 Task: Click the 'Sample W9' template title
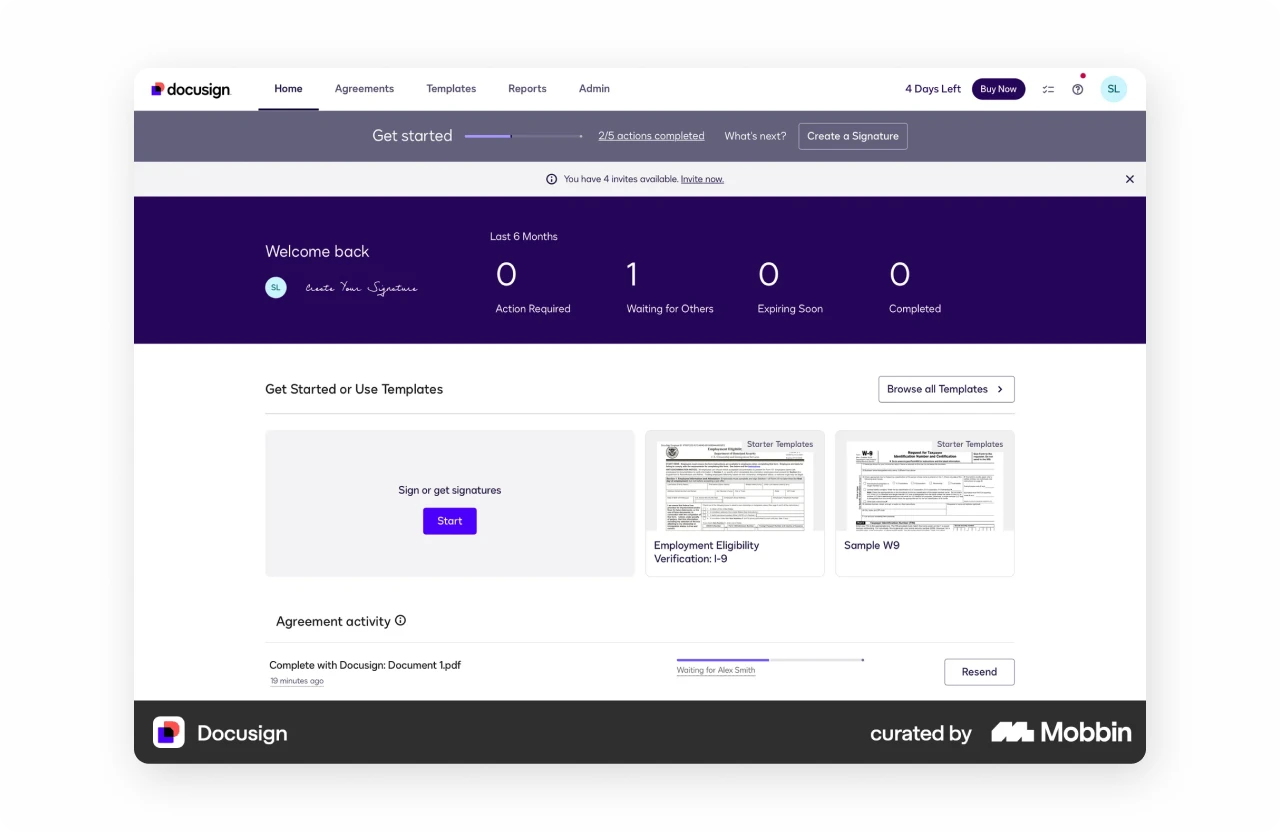point(872,546)
